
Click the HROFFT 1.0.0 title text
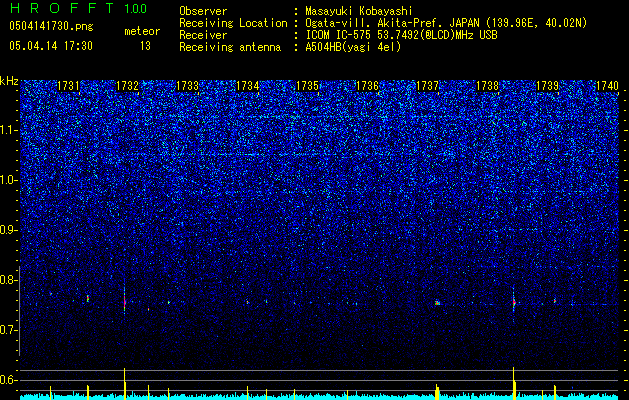point(78,8)
